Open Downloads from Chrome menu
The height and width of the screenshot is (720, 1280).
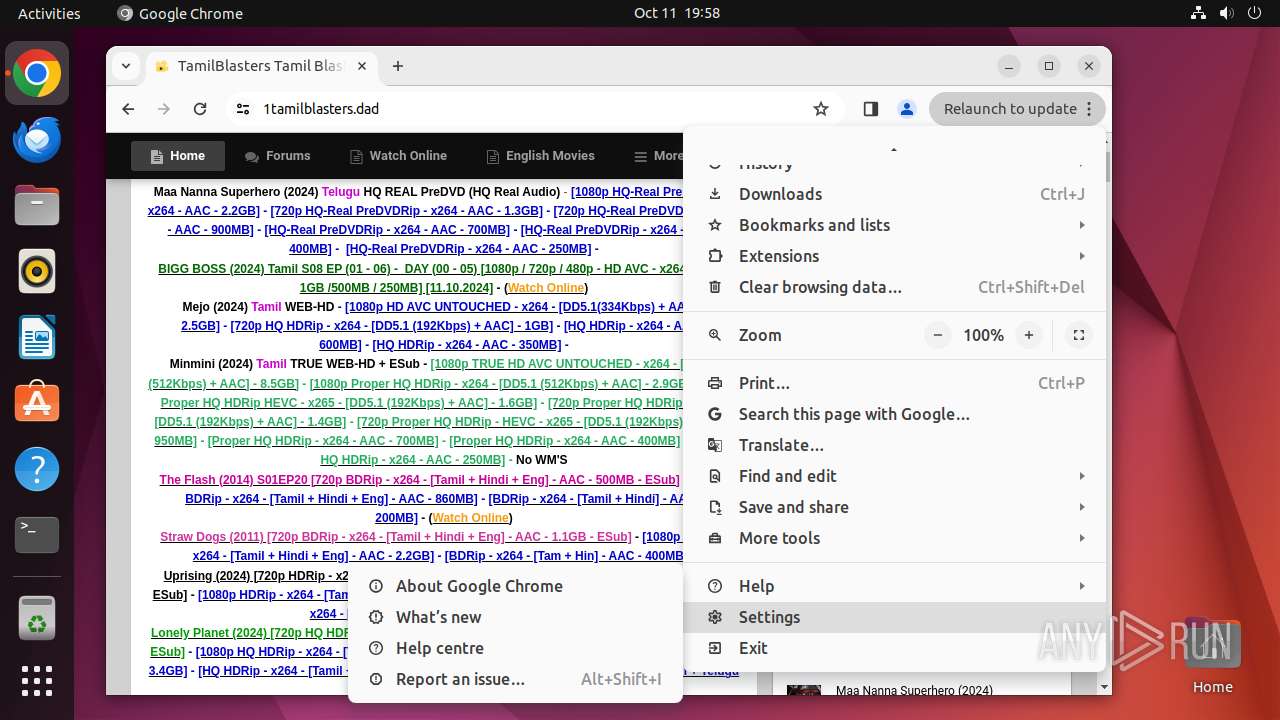[x=895, y=194]
